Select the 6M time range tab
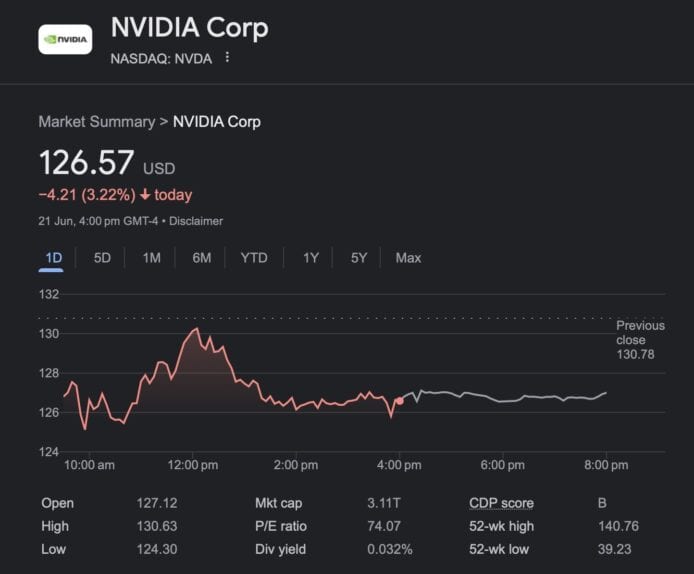 coord(201,258)
